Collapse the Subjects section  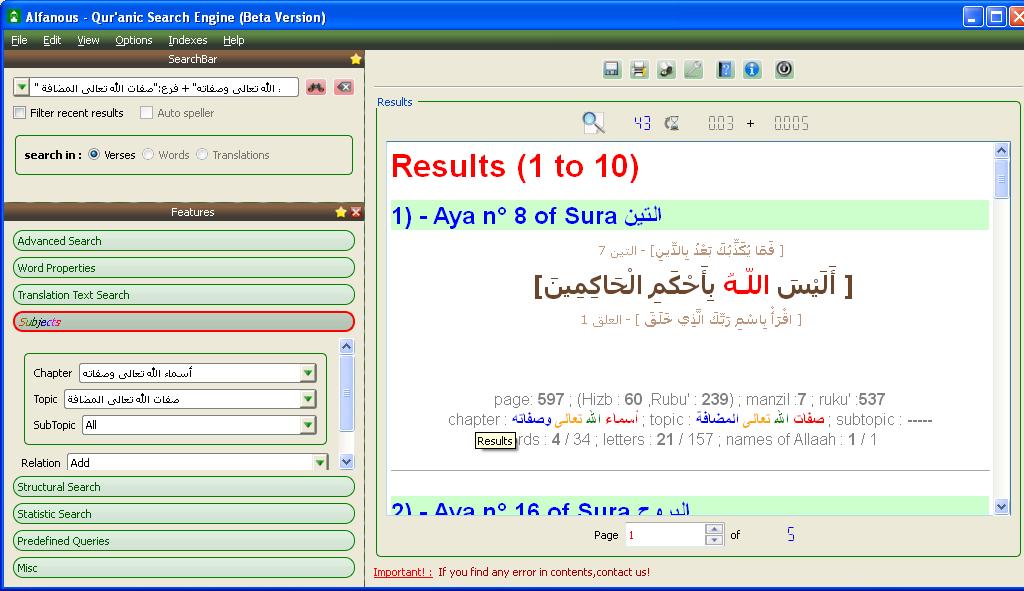[184, 322]
